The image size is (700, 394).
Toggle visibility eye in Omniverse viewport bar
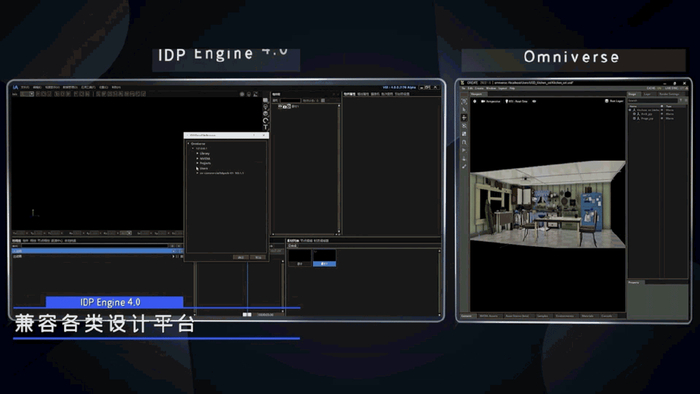click(534, 101)
